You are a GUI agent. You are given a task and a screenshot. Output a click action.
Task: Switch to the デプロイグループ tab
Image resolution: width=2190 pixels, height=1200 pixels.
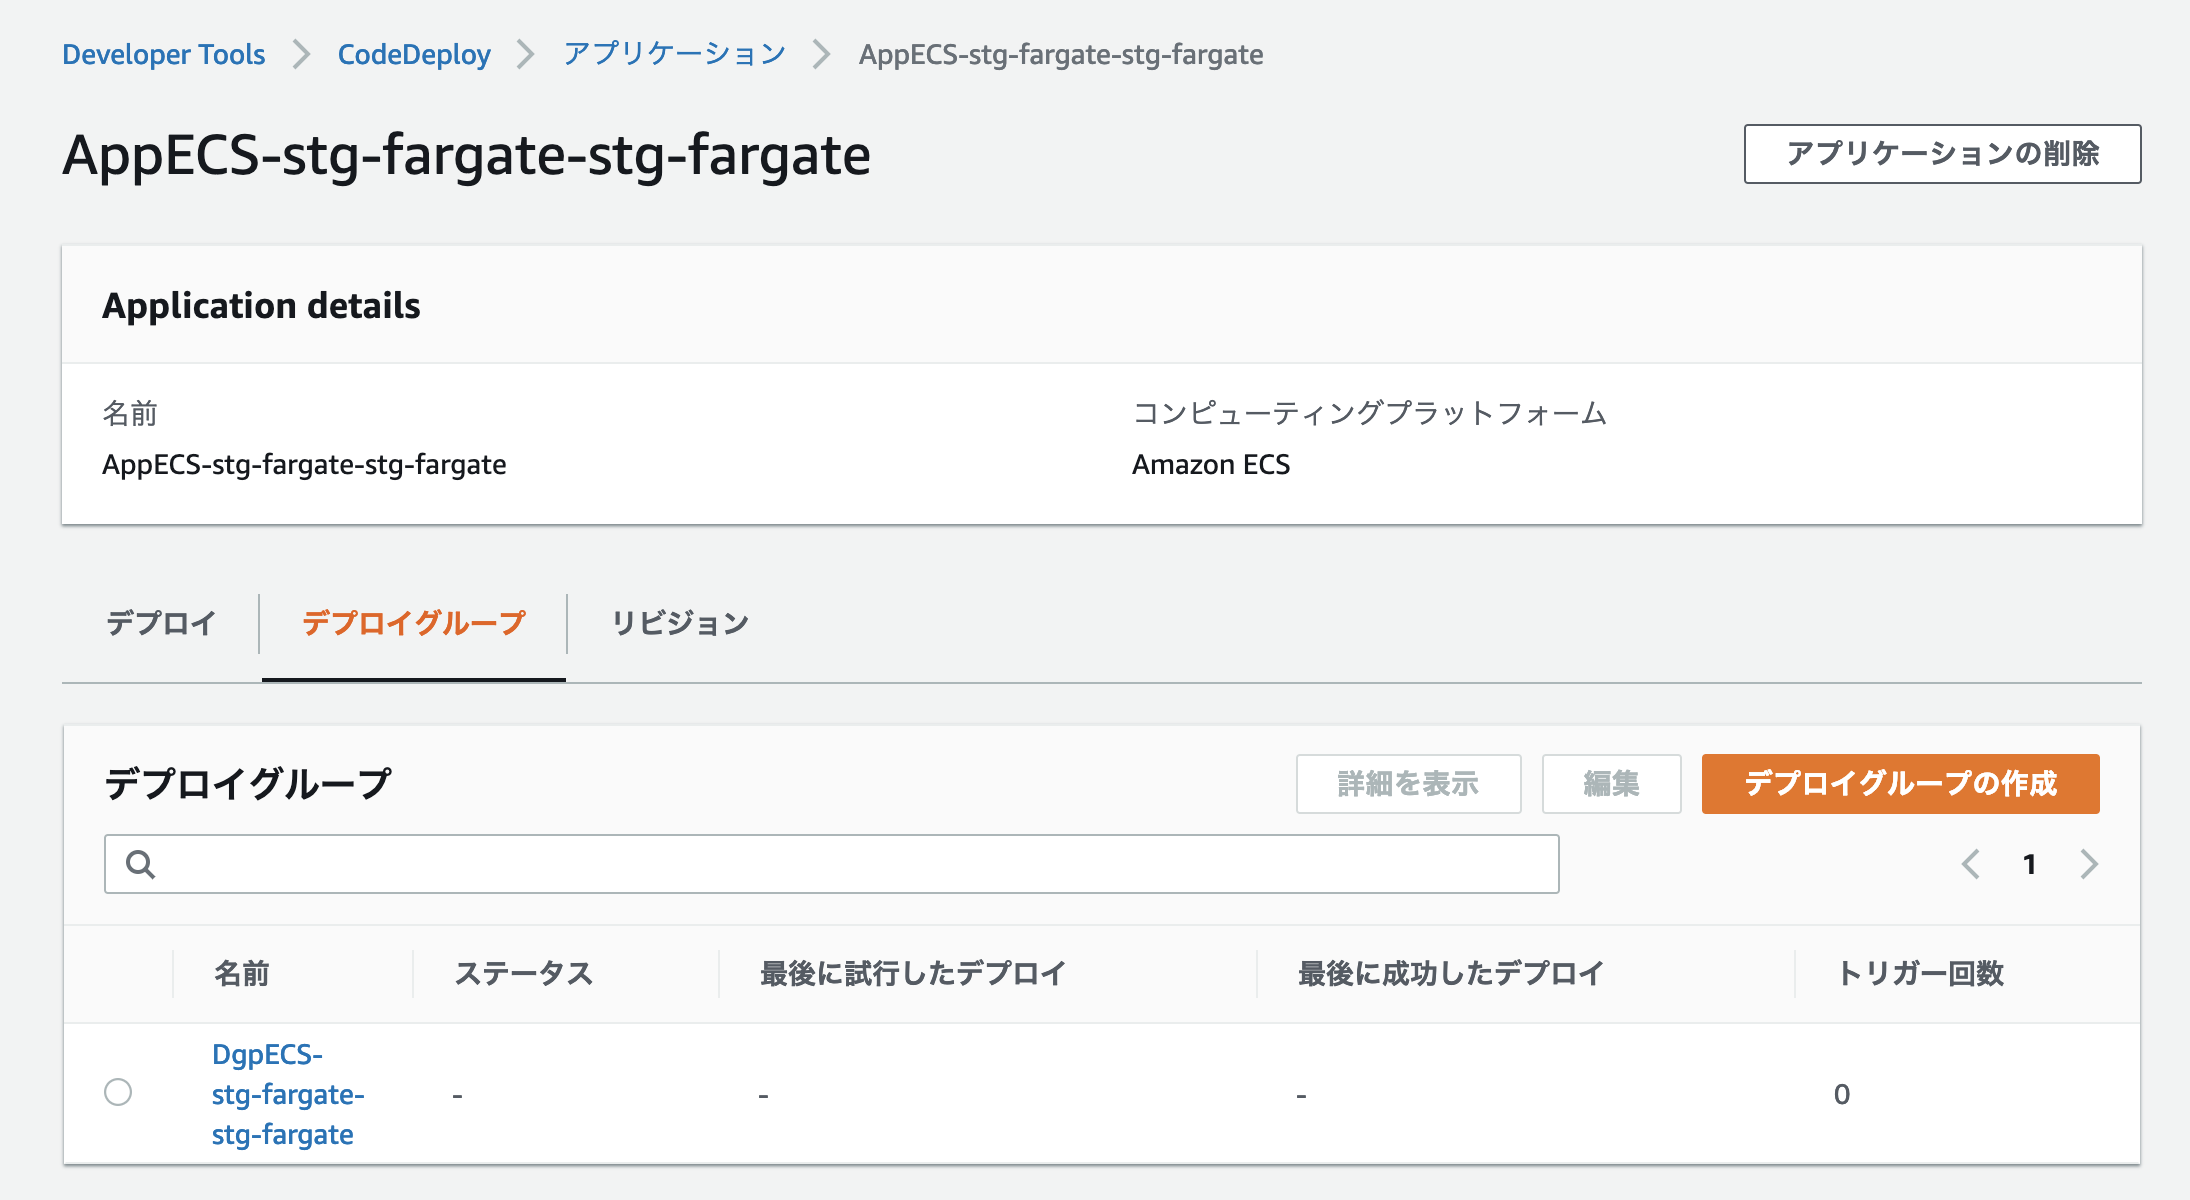(414, 623)
